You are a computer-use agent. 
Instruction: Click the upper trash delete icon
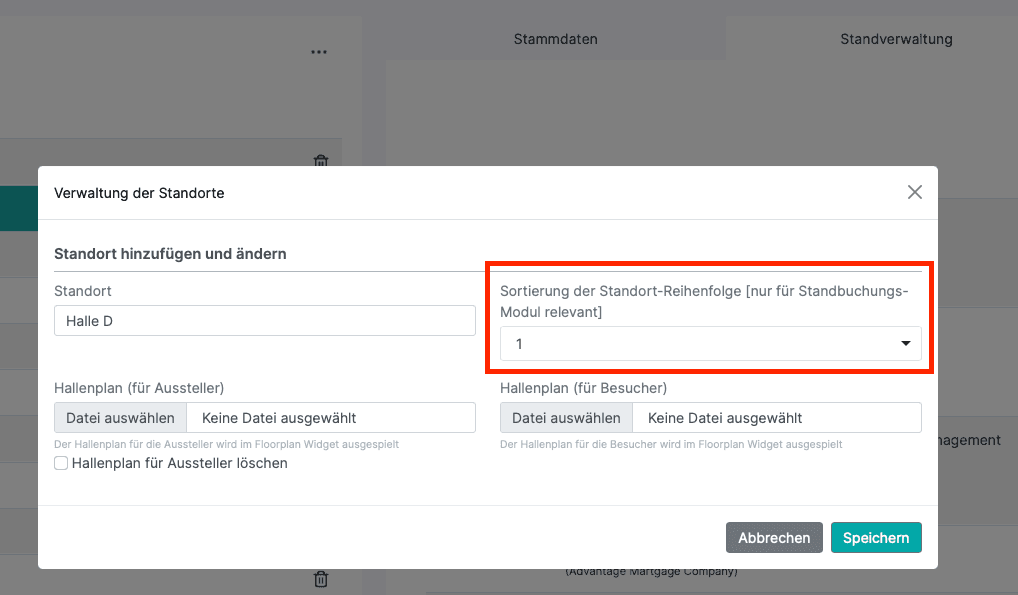[321, 160]
